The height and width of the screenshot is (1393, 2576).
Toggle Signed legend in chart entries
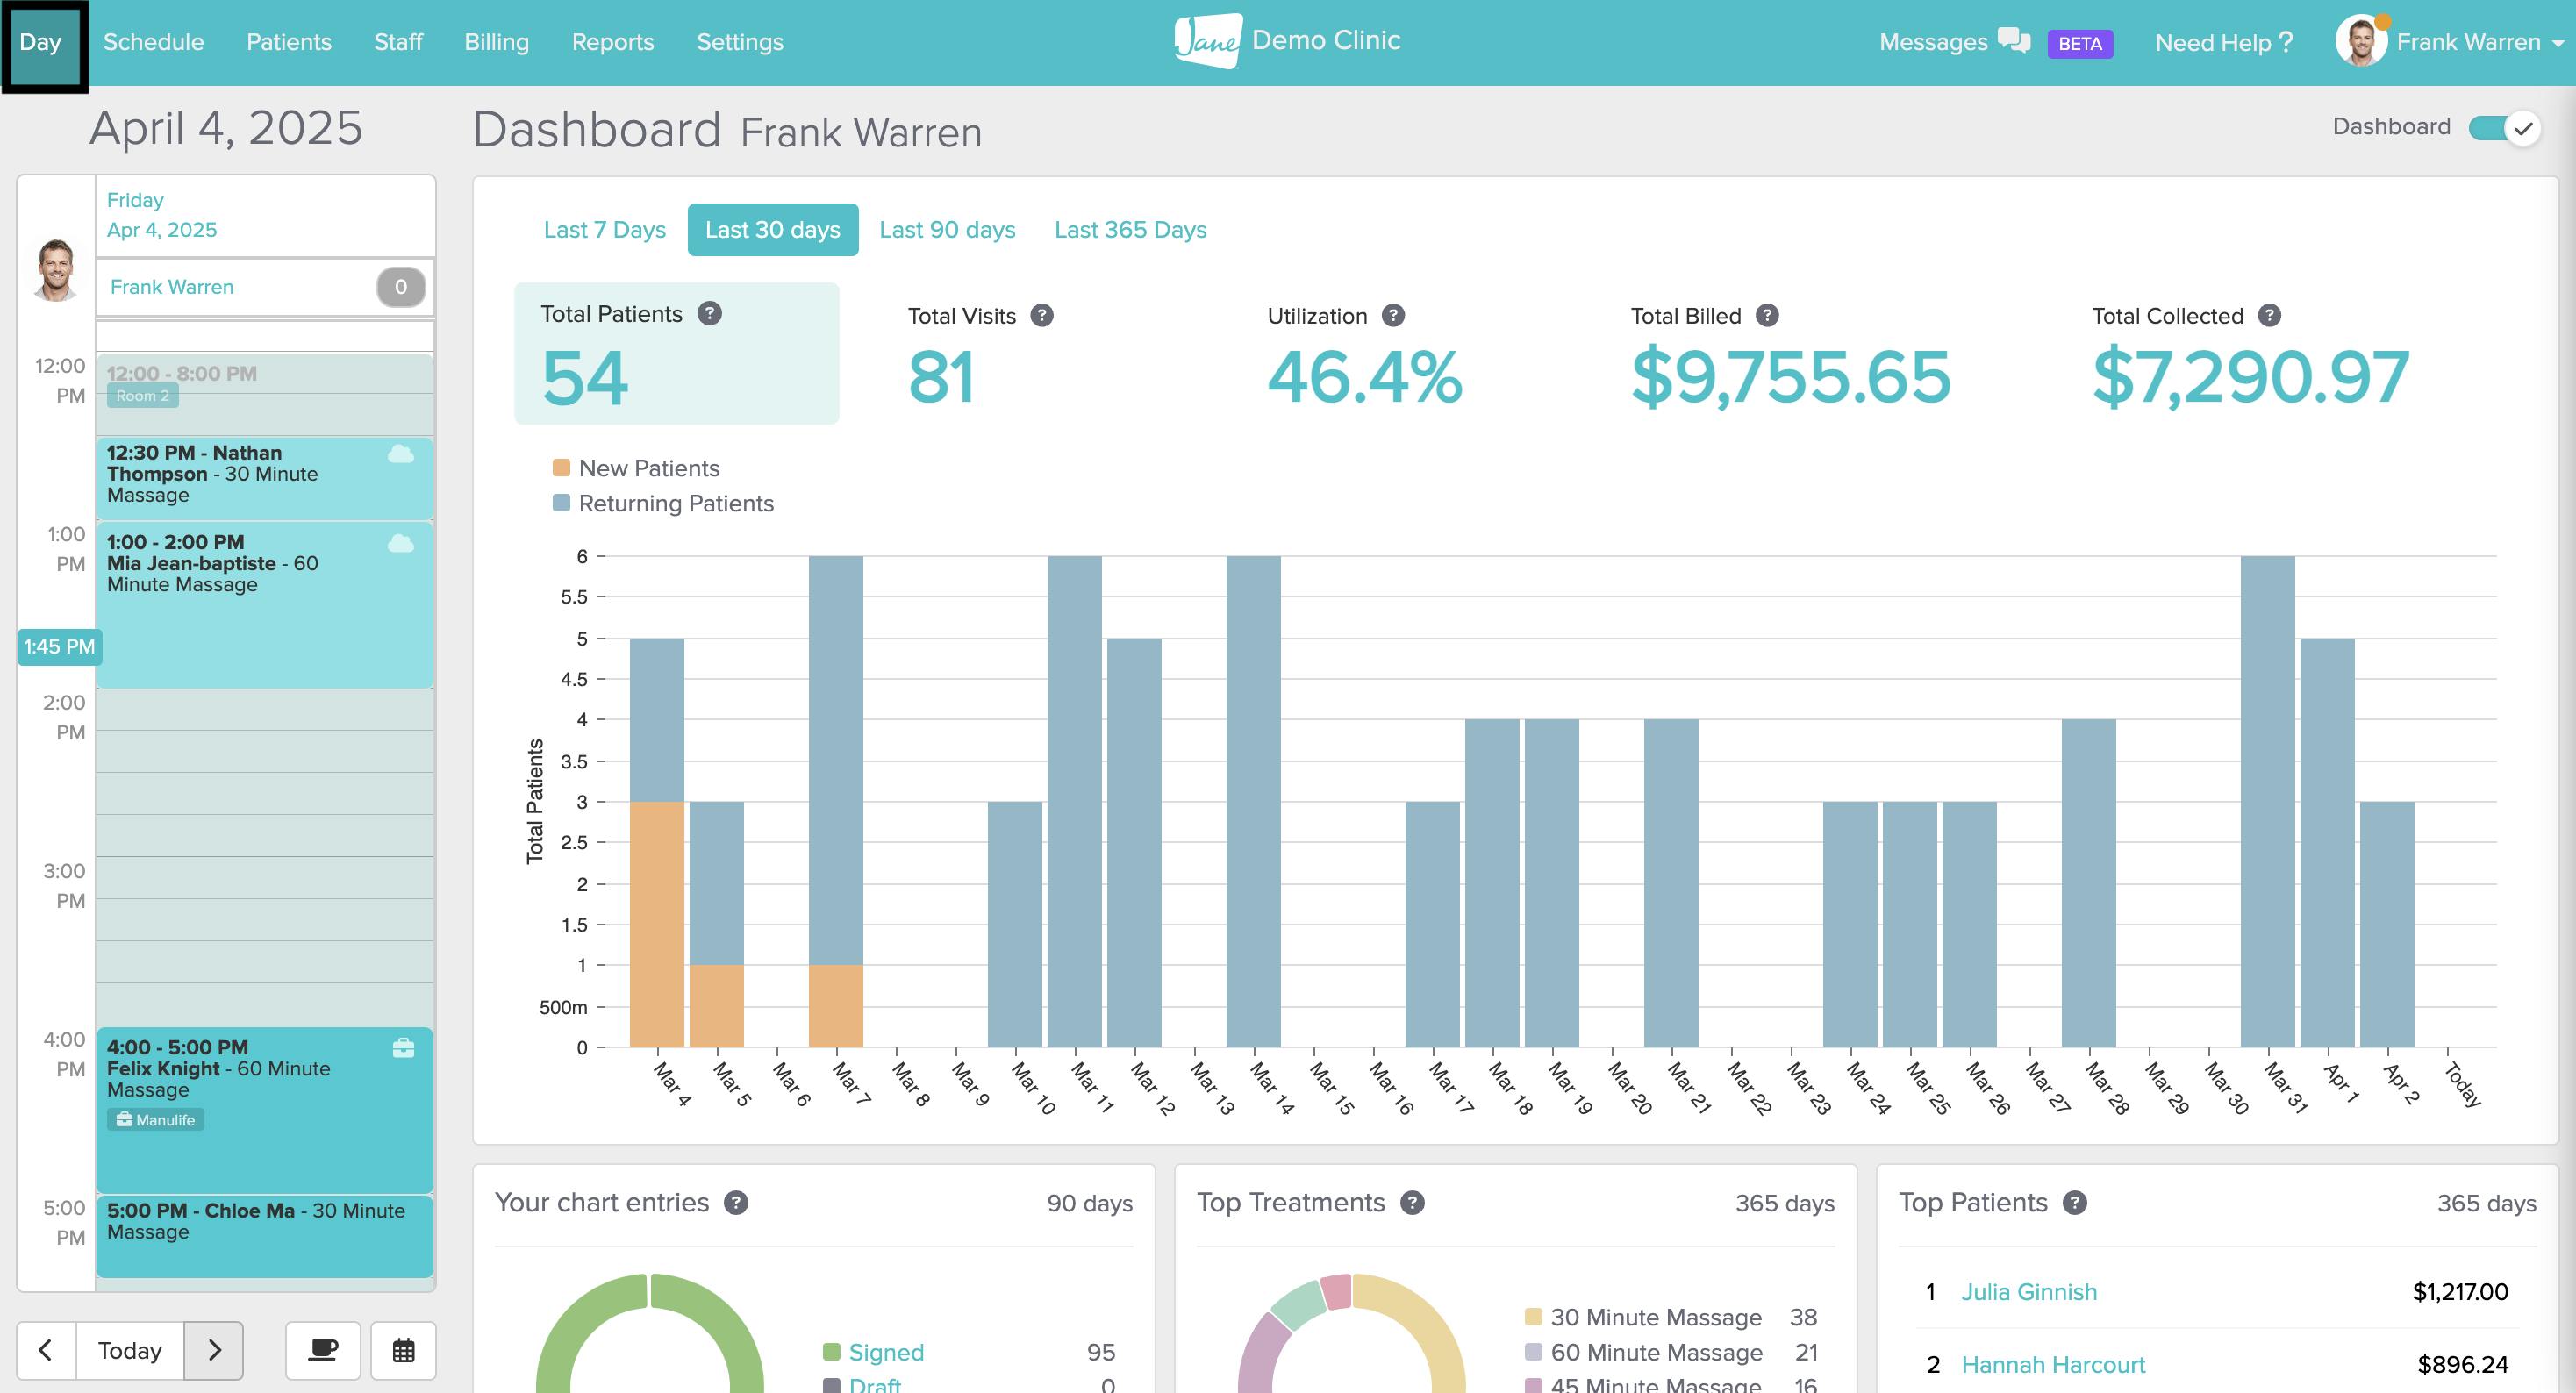coord(873,1352)
